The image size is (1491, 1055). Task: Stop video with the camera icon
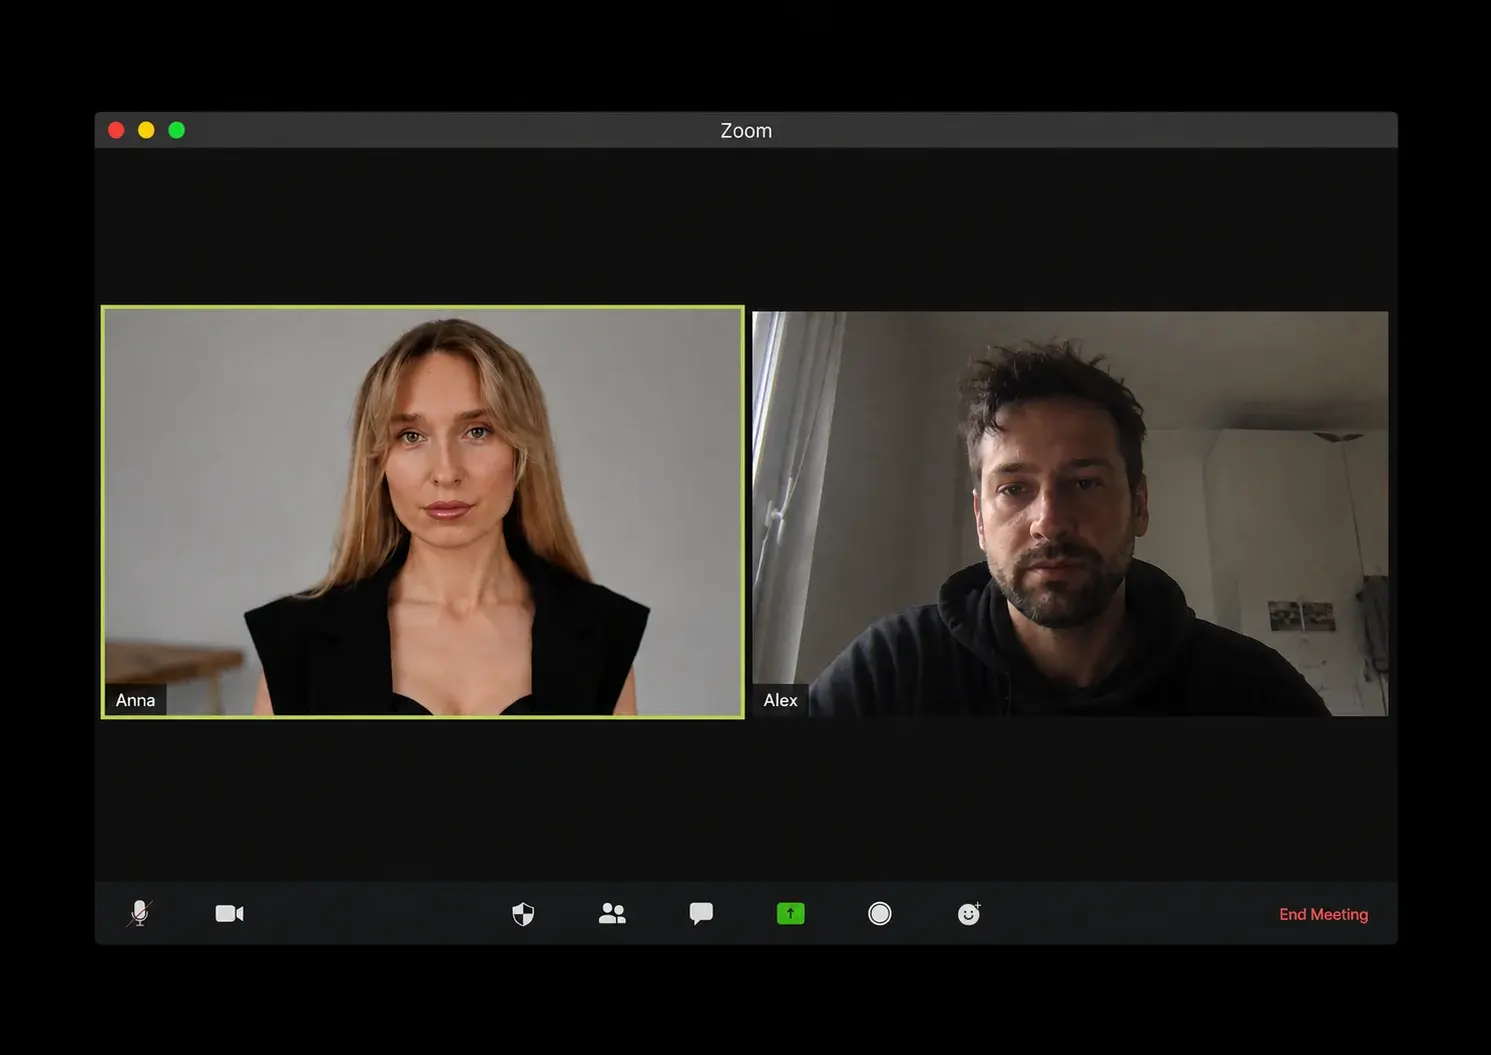229,914
